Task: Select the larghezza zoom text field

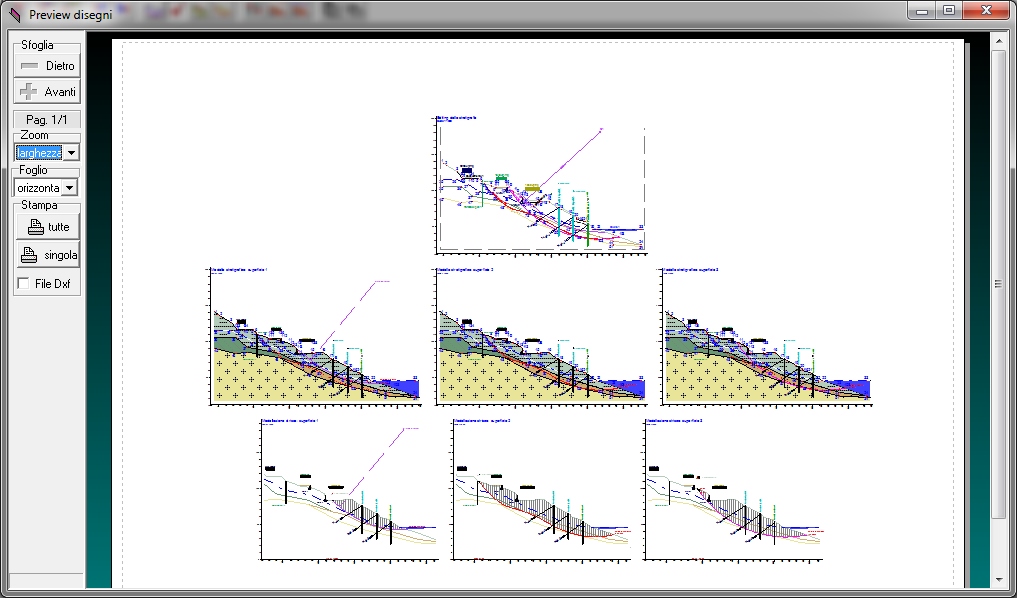Action: click(x=39, y=153)
